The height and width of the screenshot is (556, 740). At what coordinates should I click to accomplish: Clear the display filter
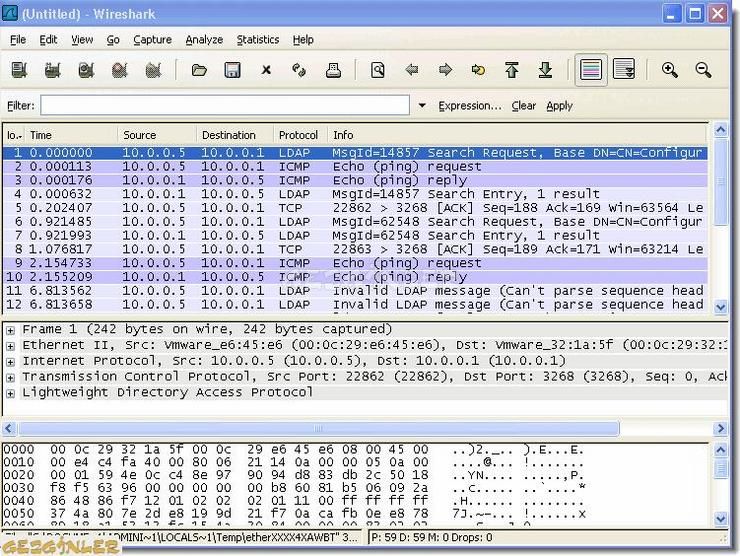[523, 106]
